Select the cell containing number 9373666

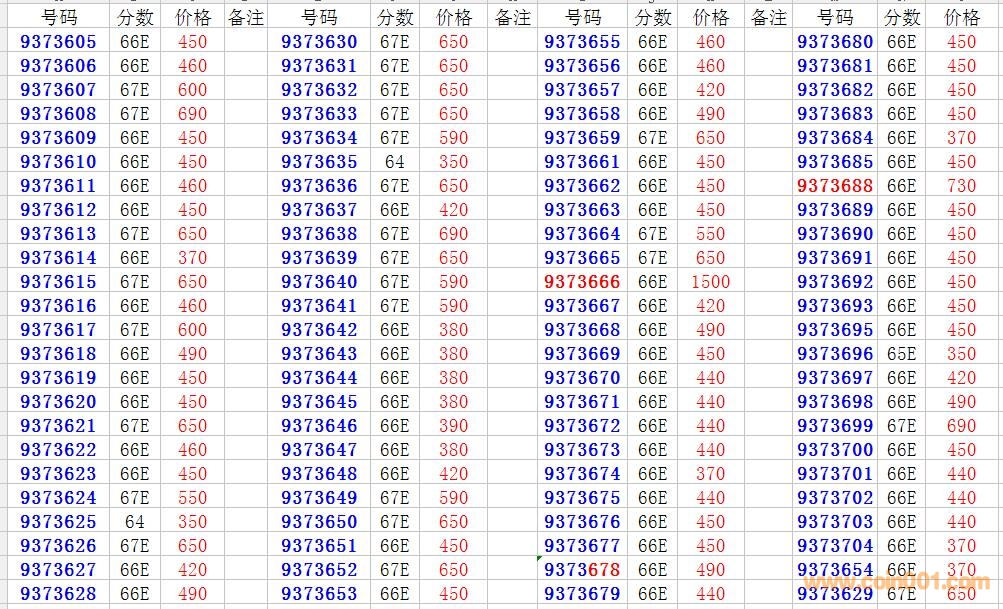[x=582, y=282]
